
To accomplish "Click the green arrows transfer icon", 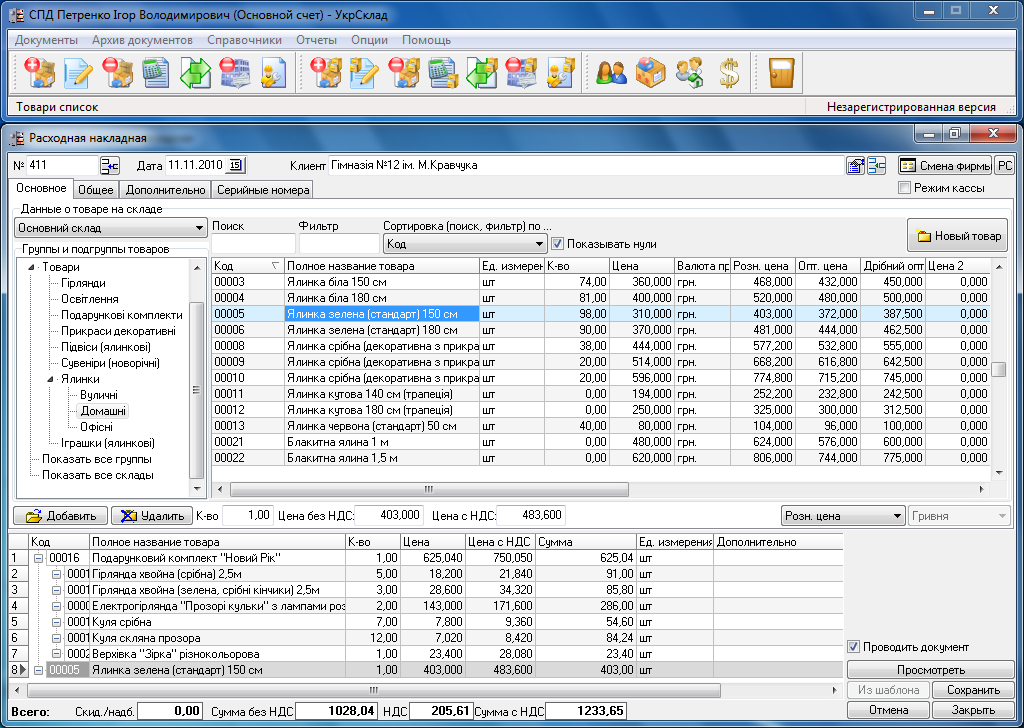I will pos(195,73).
